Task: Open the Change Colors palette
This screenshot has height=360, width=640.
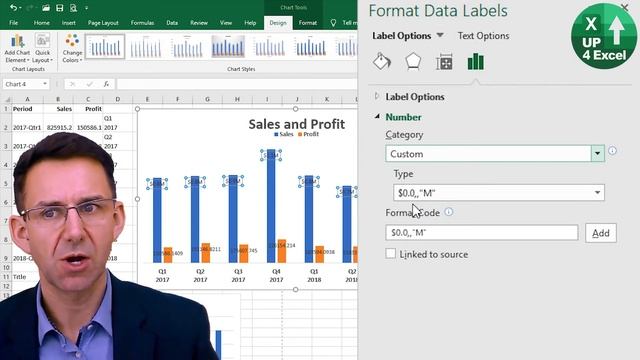Action: point(72,49)
